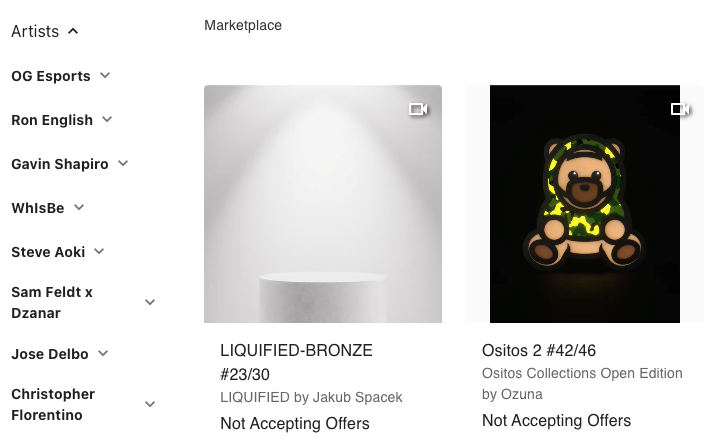Image resolution: width=714 pixels, height=439 pixels.
Task: Open the camo teddy bear thumbnail
Action: point(585,204)
